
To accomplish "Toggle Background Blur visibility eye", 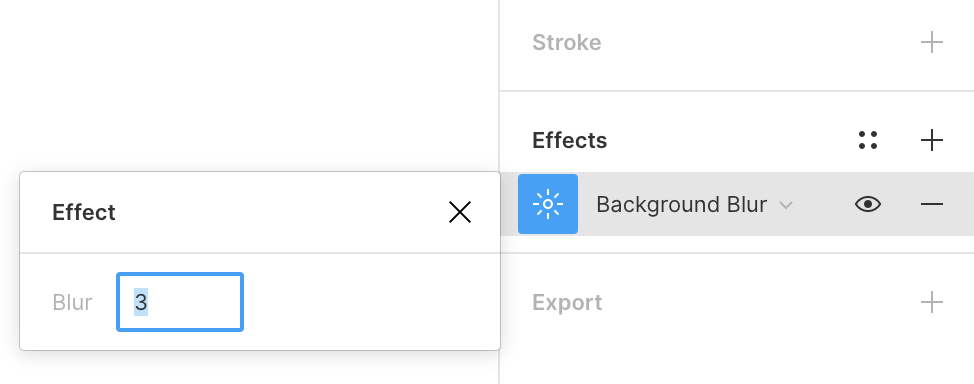I will tap(868, 204).
